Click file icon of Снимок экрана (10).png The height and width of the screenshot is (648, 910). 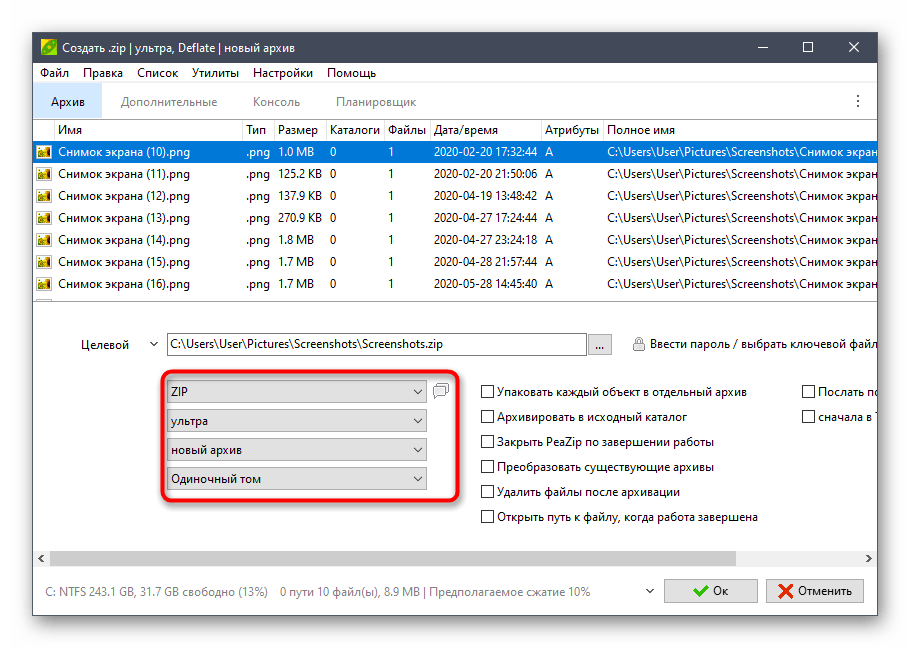pos(44,152)
